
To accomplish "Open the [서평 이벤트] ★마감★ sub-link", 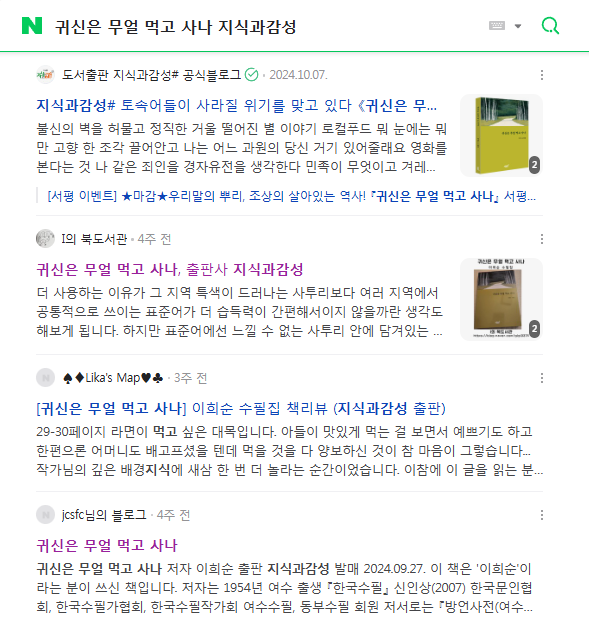I will (x=292, y=196).
